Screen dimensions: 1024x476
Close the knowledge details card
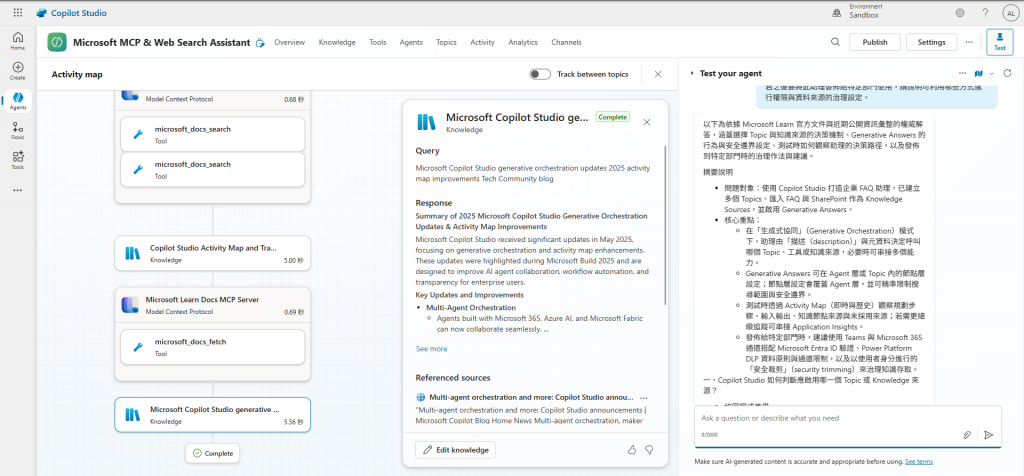647,122
